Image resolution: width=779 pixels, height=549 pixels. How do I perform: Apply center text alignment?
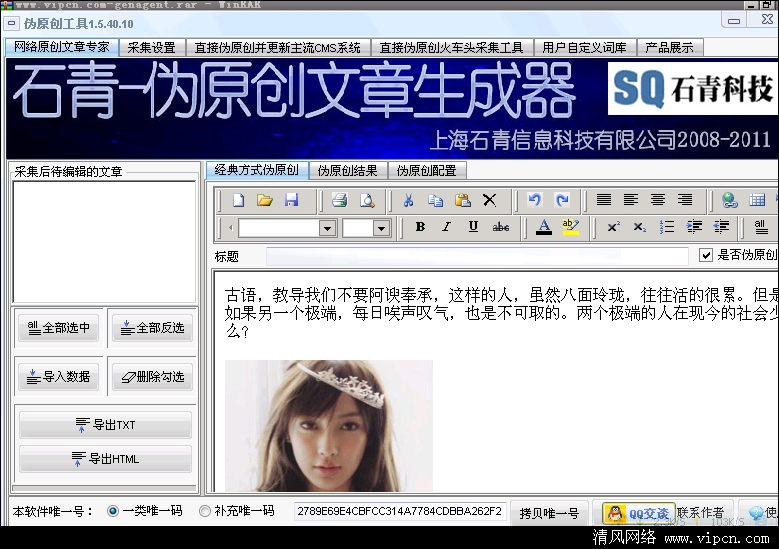point(658,200)
